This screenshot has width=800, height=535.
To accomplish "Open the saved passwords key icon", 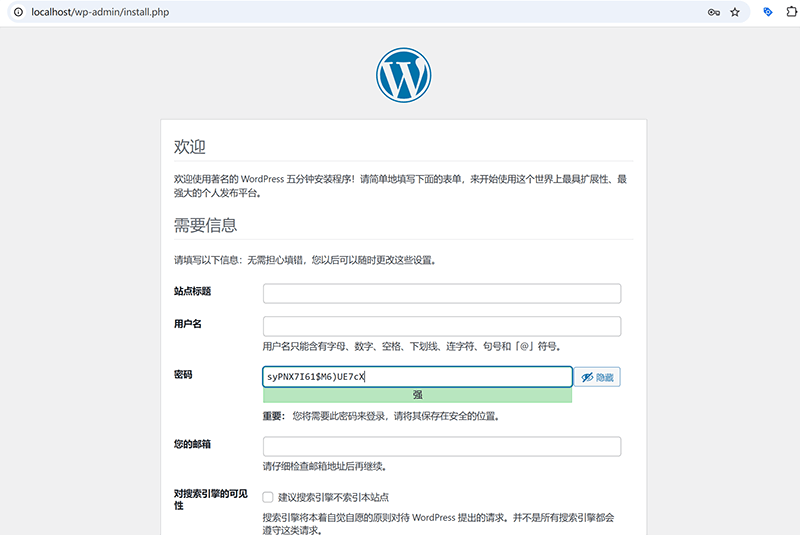I will tap(713, 12).
